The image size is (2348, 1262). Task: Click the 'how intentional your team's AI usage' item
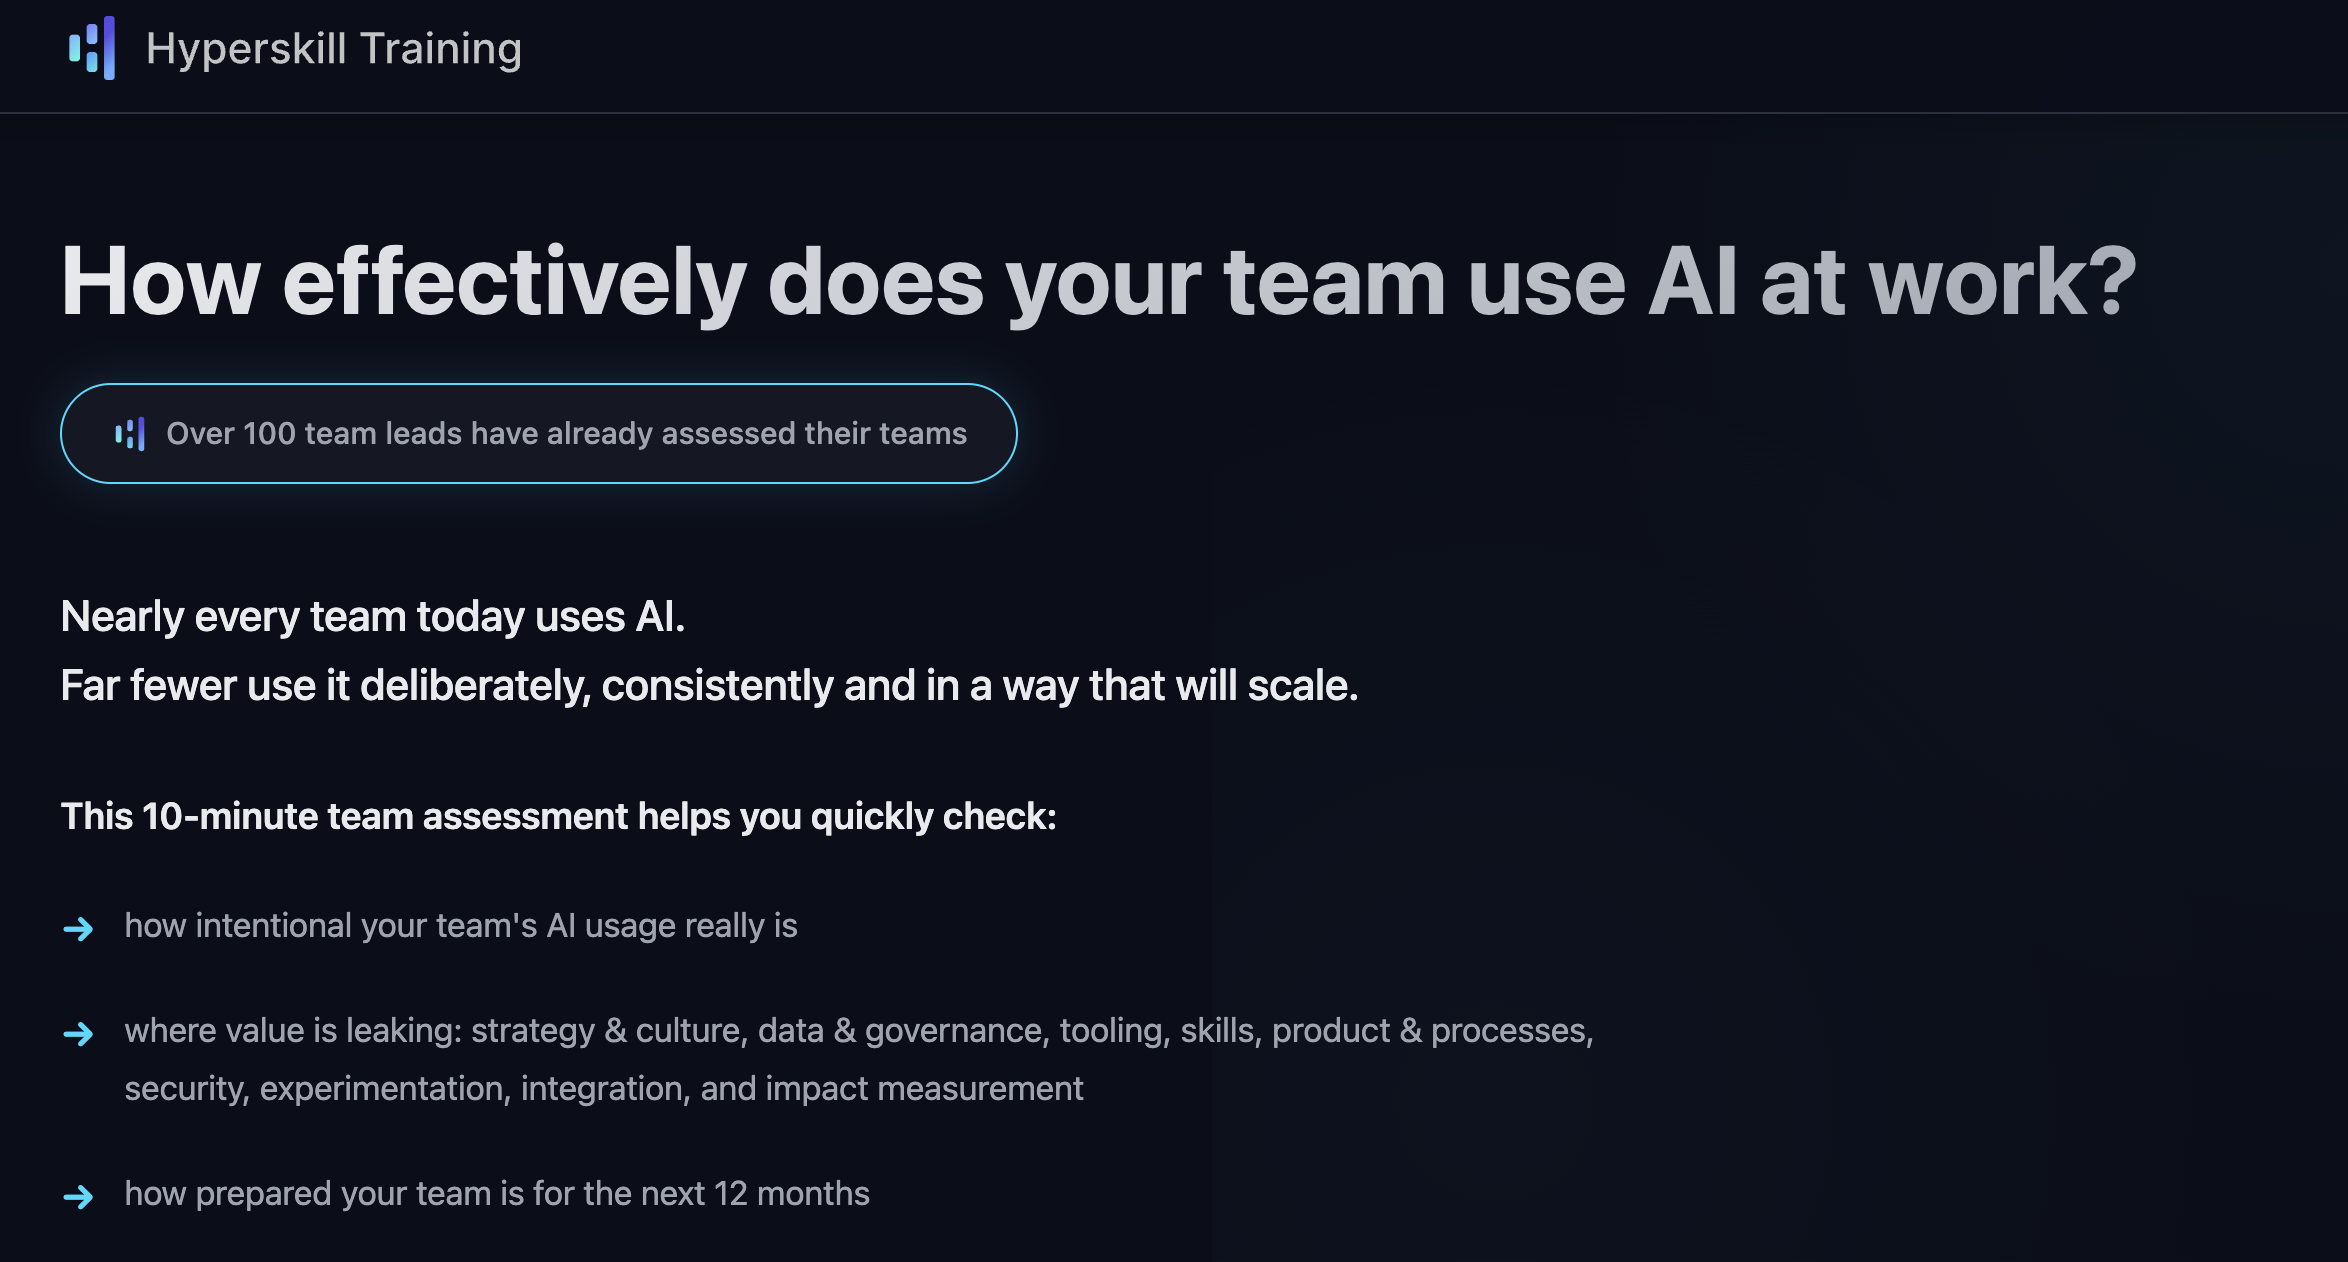pyautogui.click(x=460, y=926)
